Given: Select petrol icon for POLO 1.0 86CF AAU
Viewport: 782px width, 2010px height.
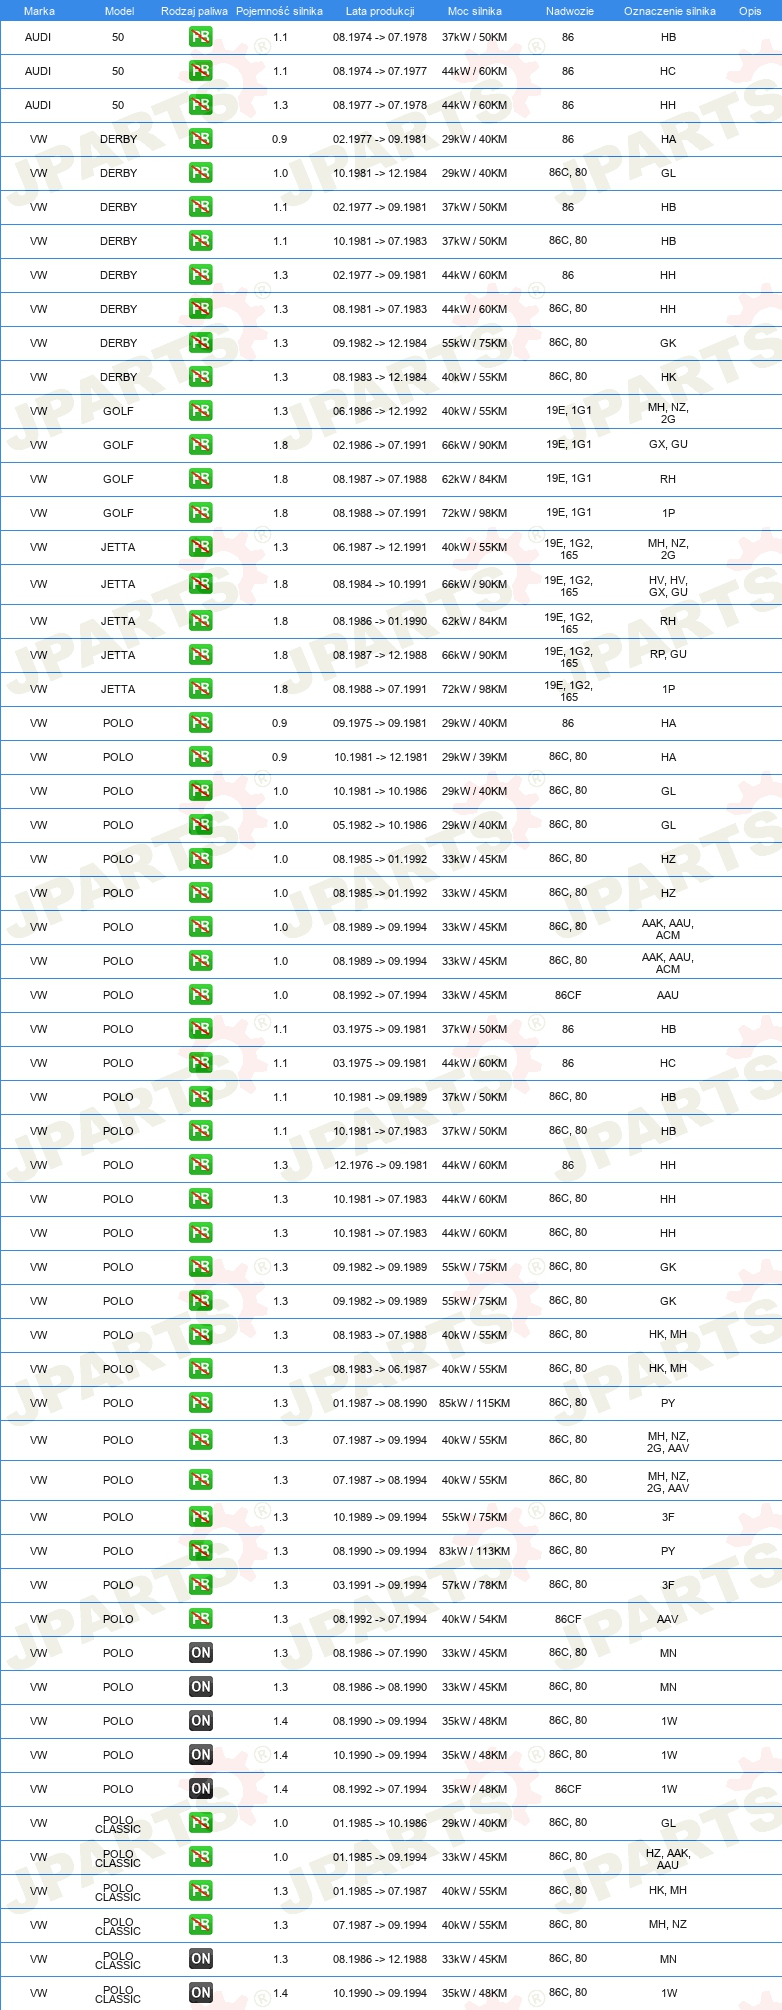Looking at the screenshot, I should coord(200,995).
